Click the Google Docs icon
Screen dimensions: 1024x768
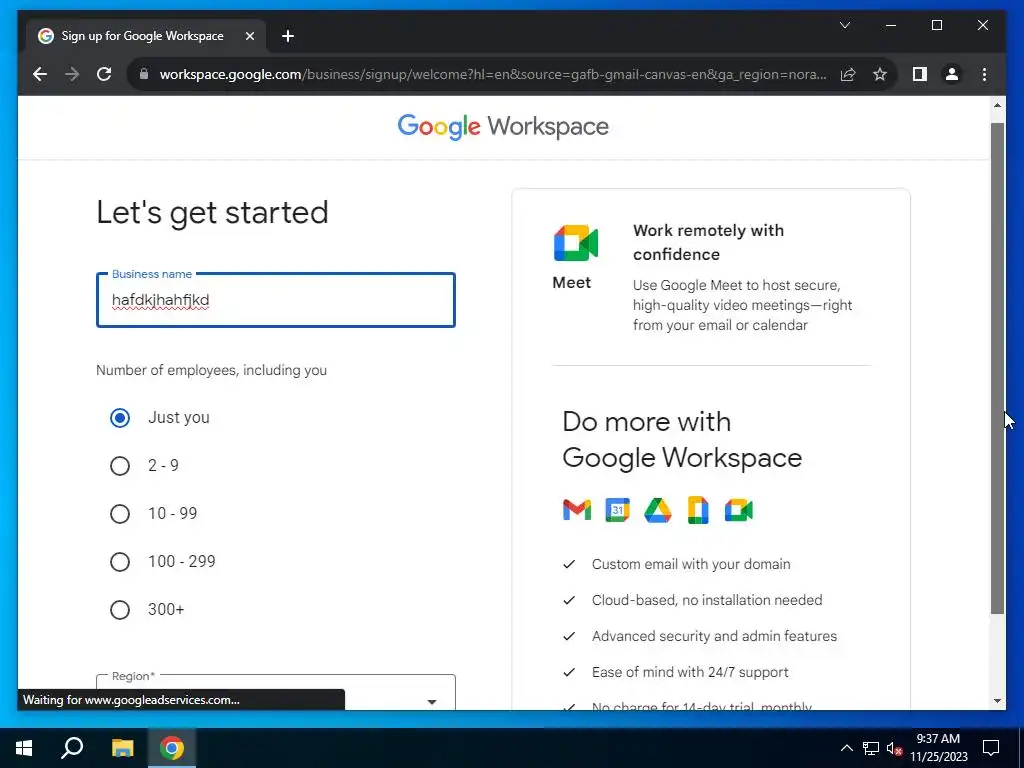tap(698, 510)
